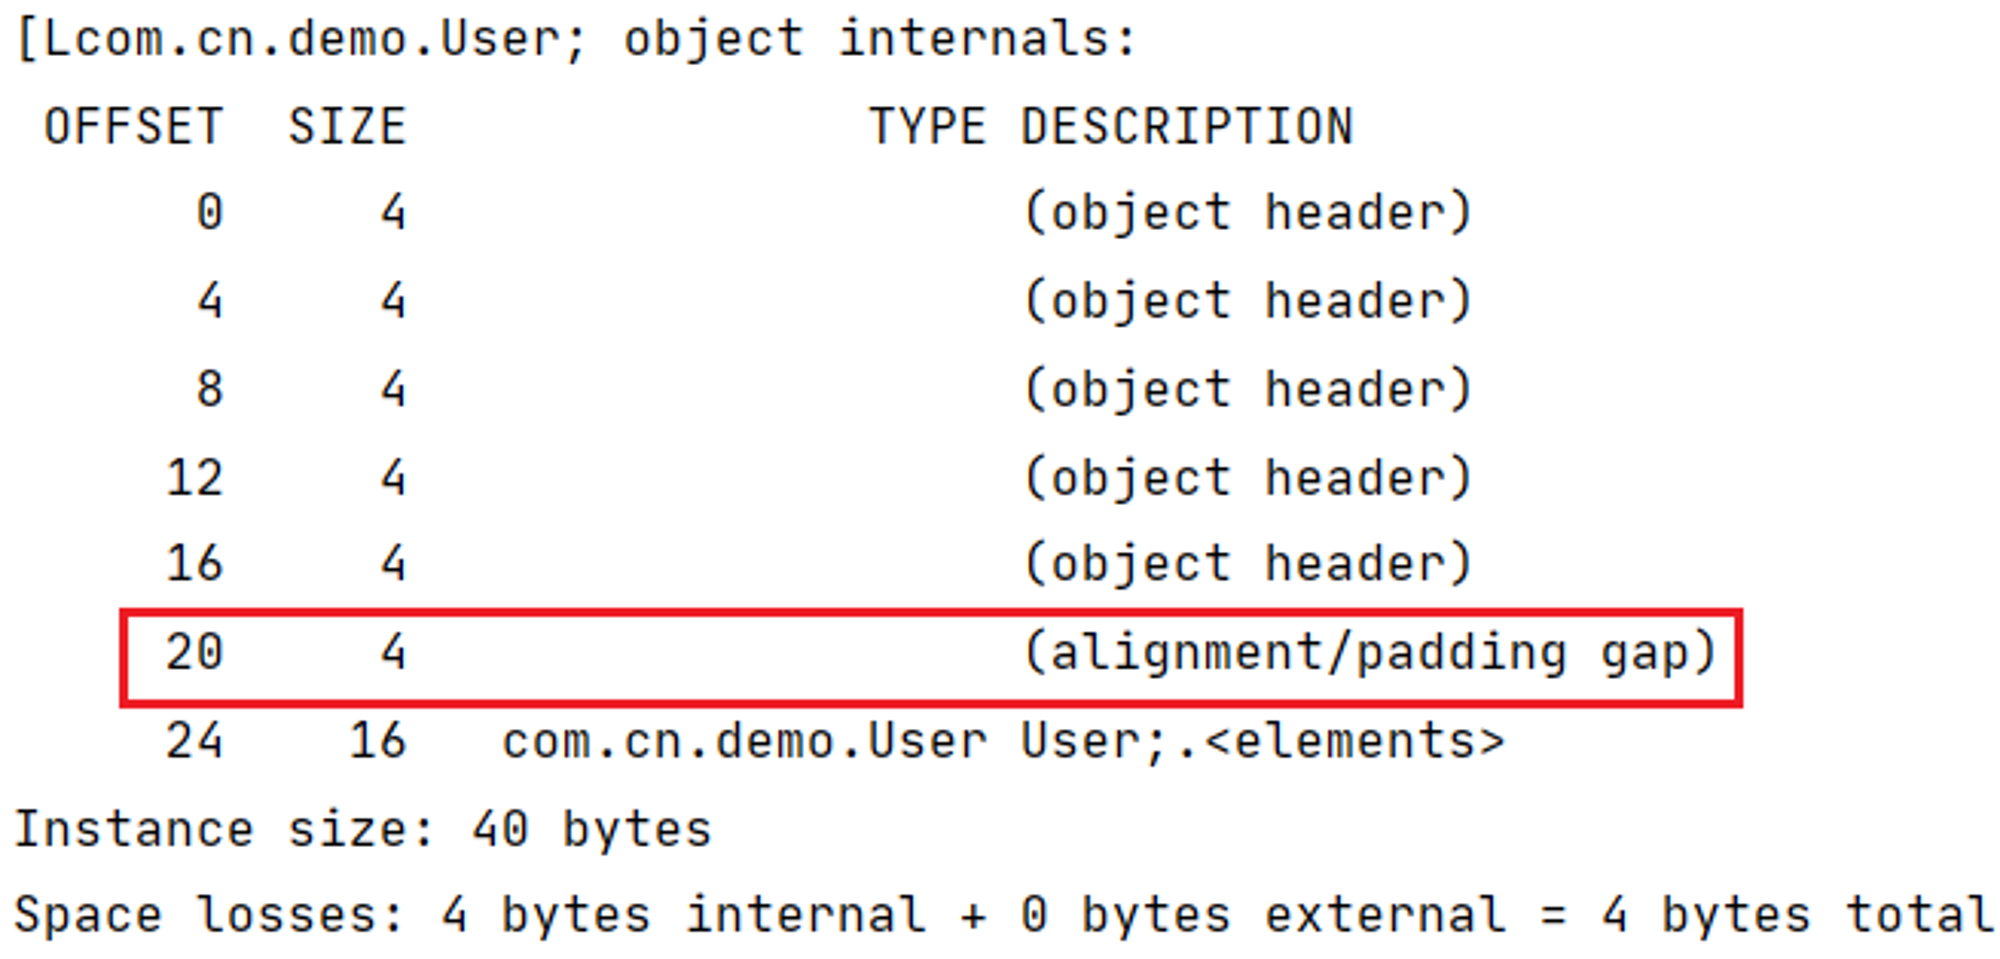Click the 'com.cn.demo.User' type text
The image size is (2000, 959).
coord(744,741)
